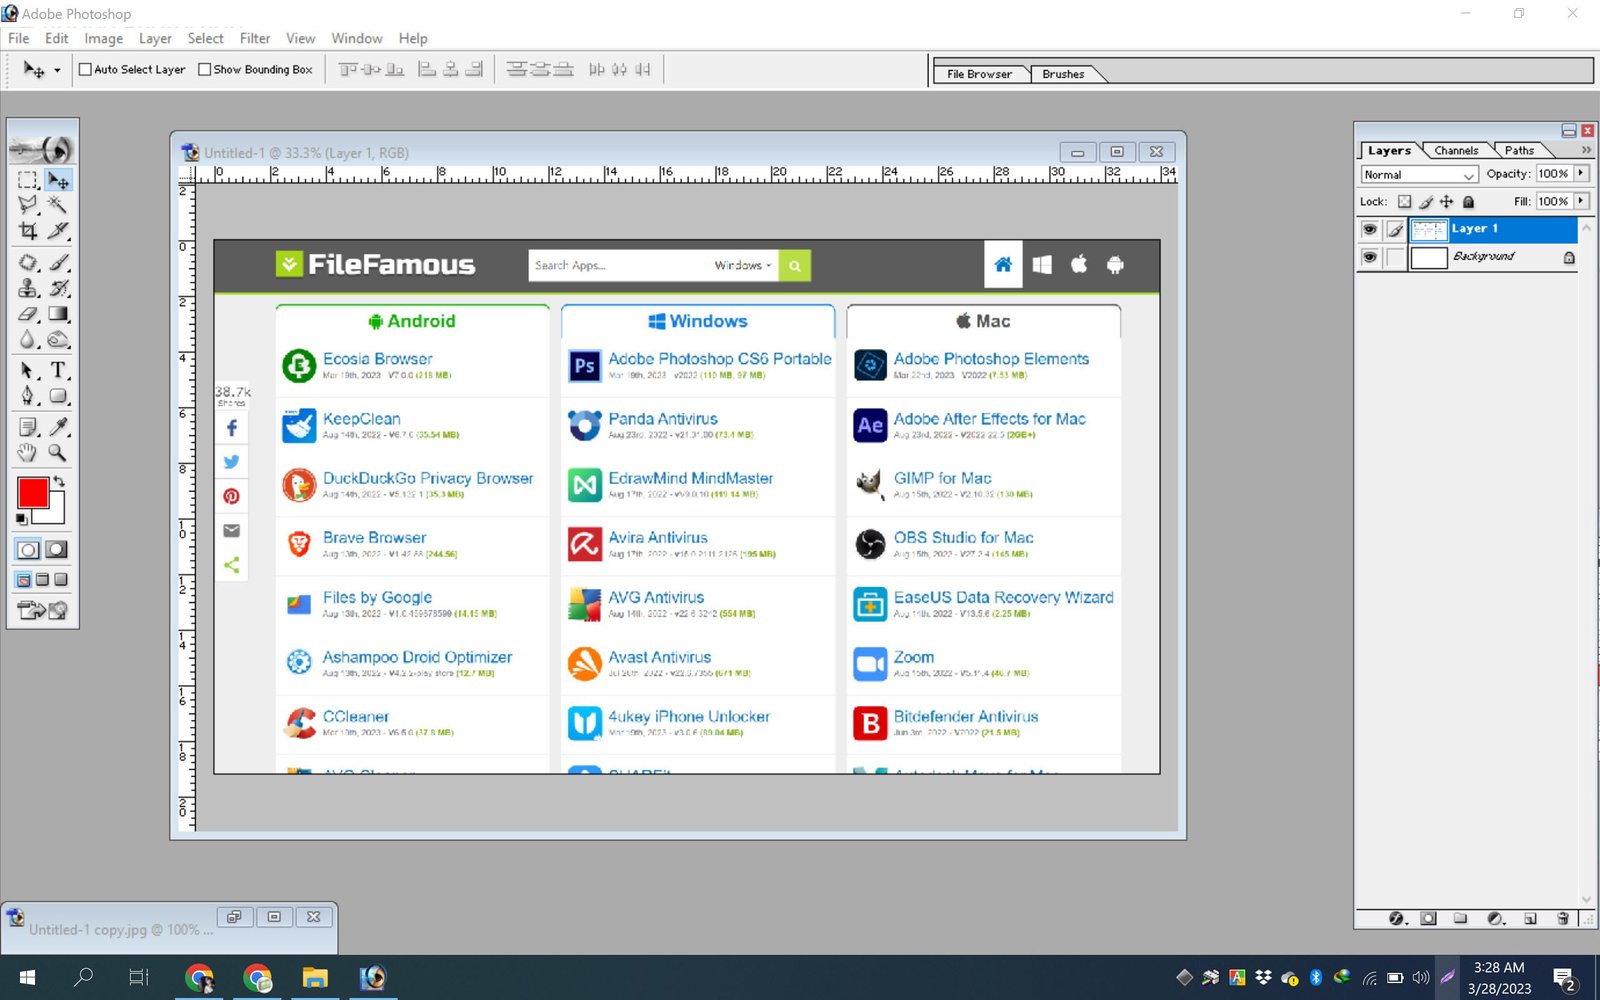Select the Sponge tool
Screen dimensions: 1600x1000
(58, 340)
